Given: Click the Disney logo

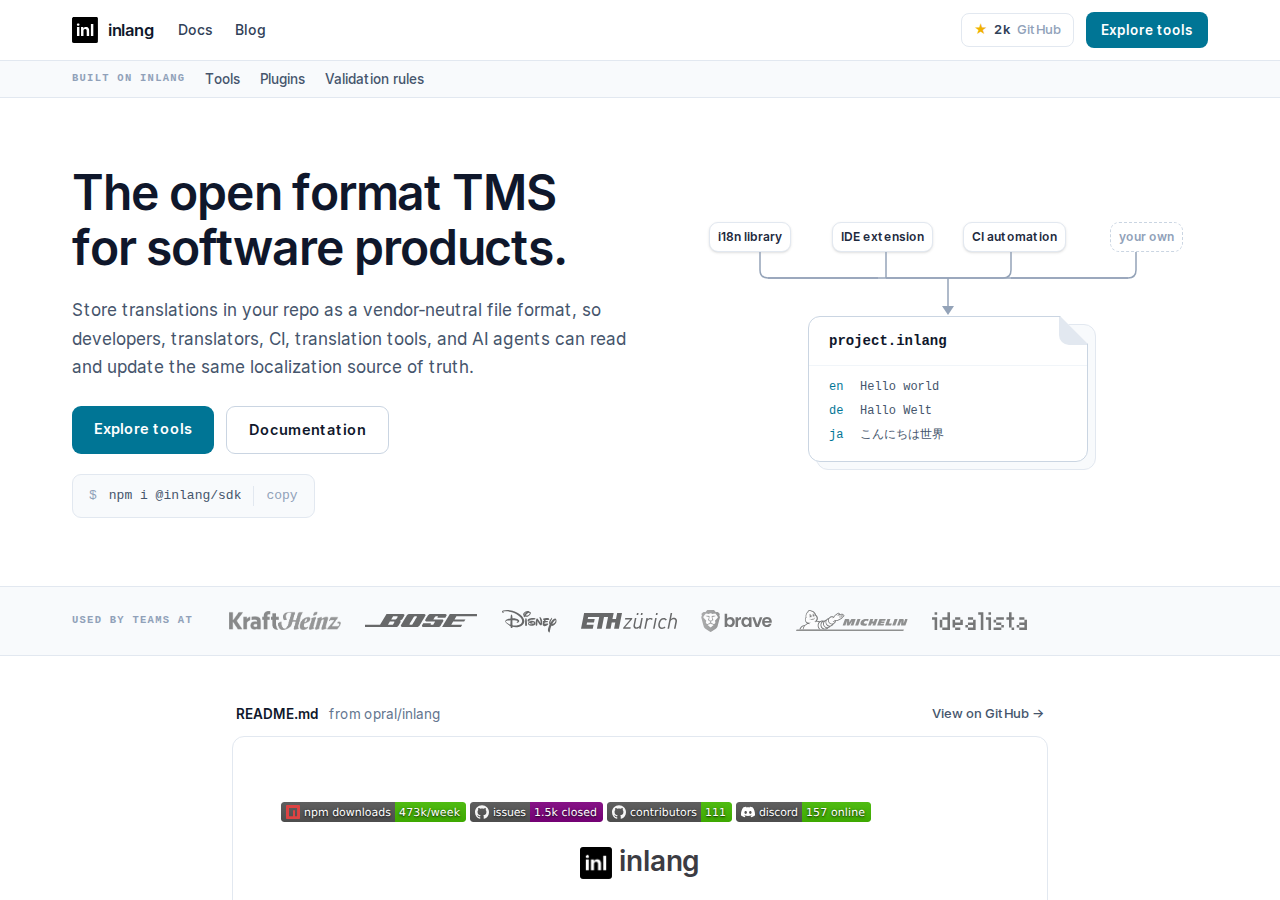Looking at the screenshot, I should pyautogui.click(x=529, y=621).
